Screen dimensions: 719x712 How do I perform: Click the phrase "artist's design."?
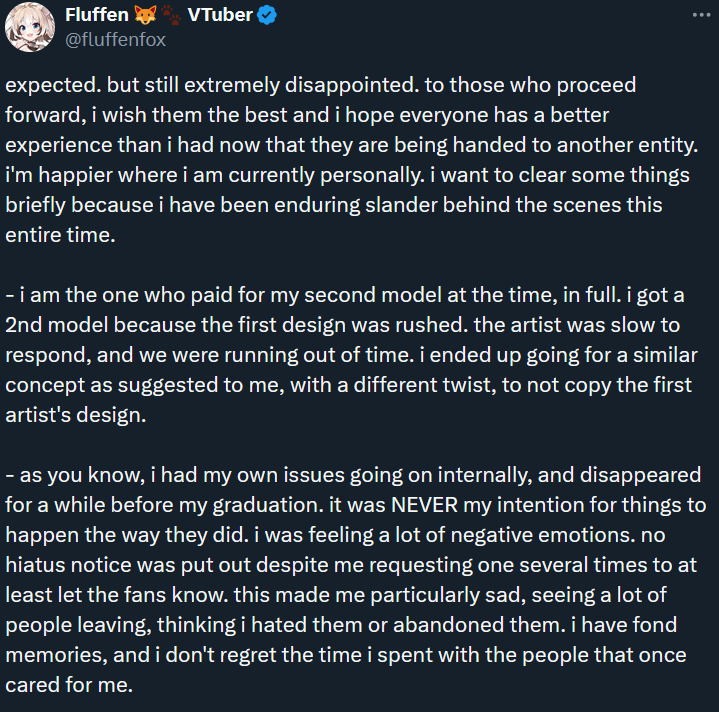tap(76, 415)
